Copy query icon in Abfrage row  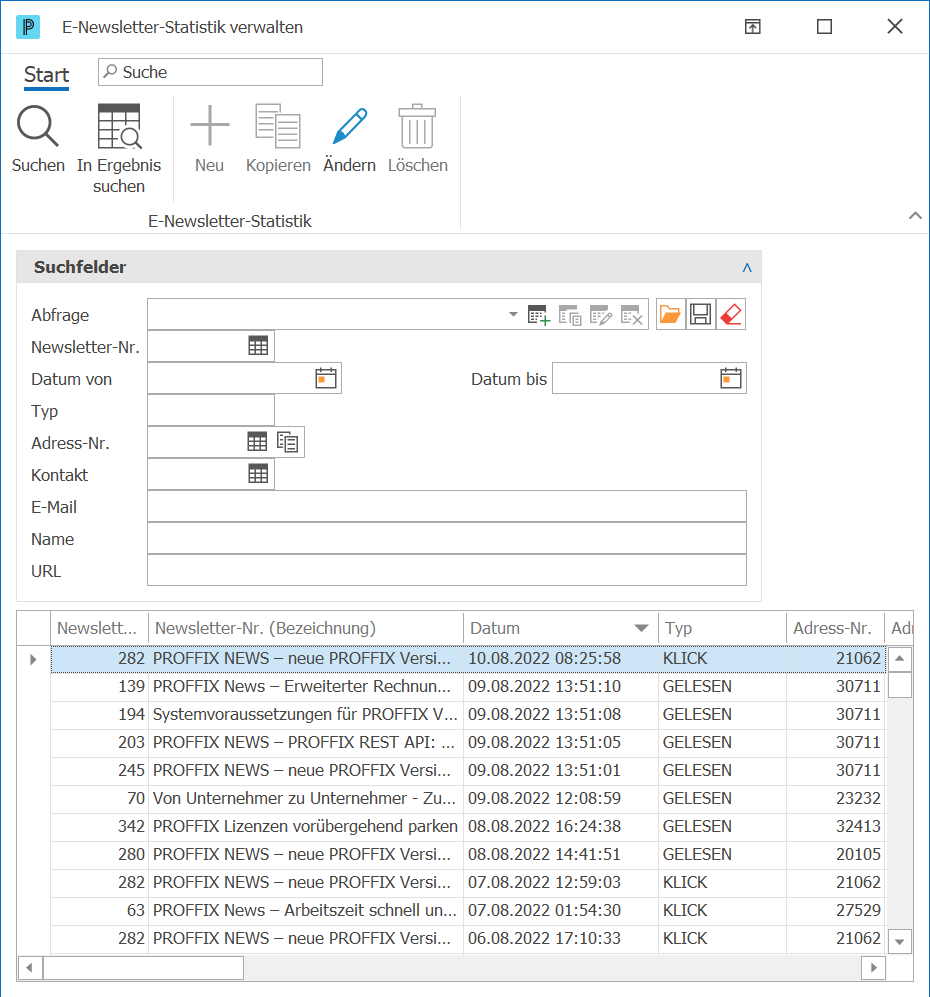[x=570, y=315]
